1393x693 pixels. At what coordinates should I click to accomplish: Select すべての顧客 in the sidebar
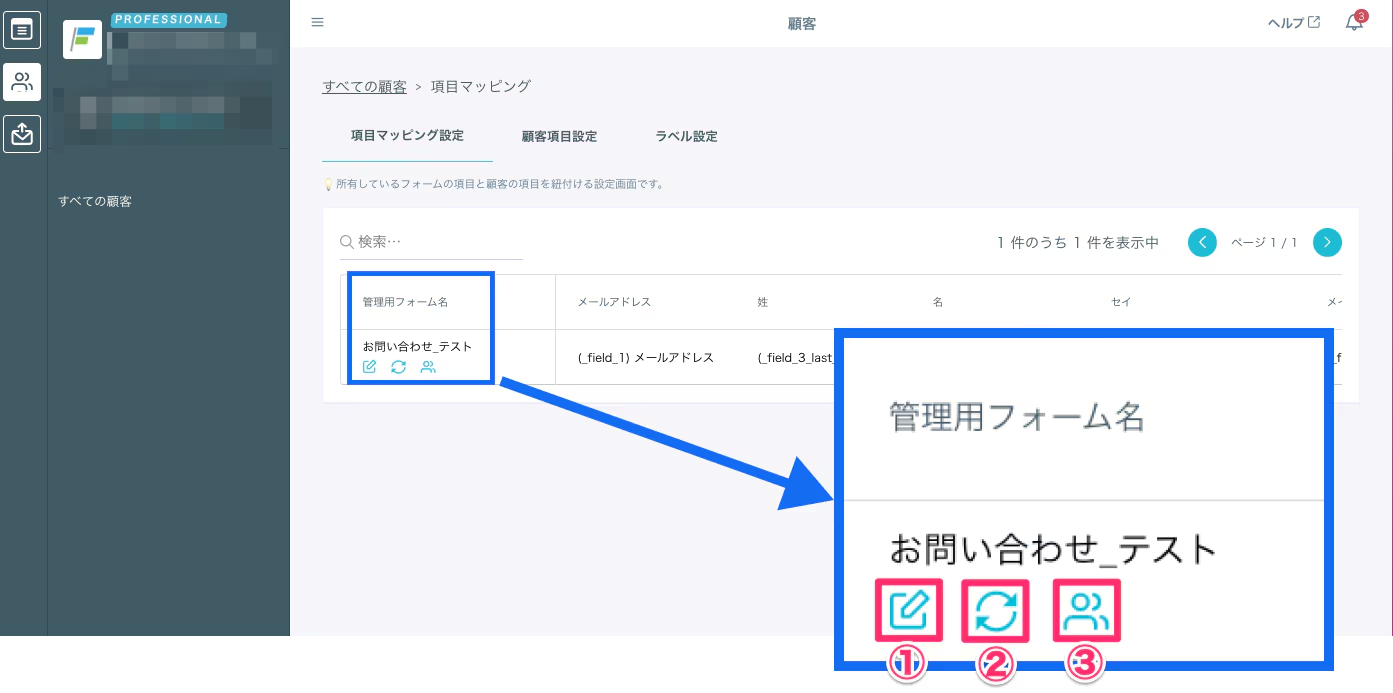pyautogui.click(x=95, y=201)
